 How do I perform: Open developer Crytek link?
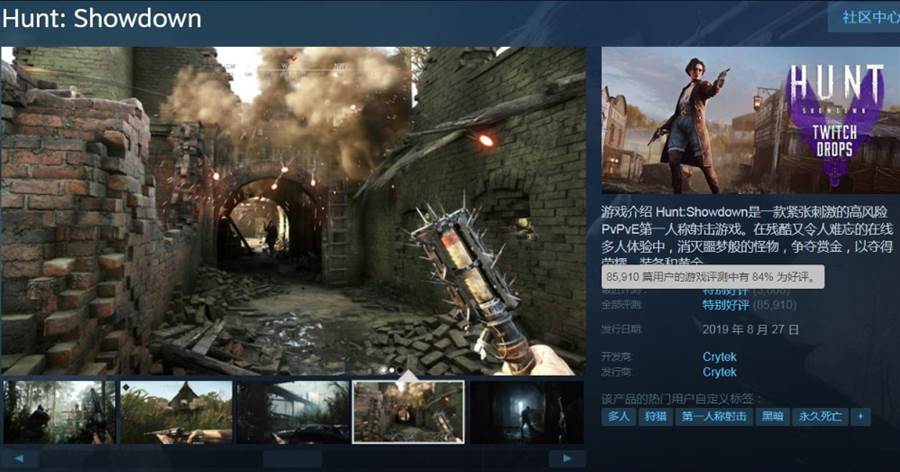719,357
